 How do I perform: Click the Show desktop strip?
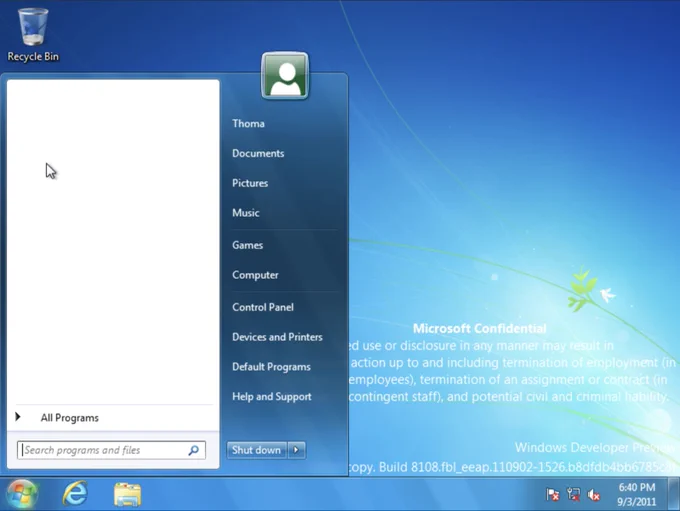[x=673, y=494]
